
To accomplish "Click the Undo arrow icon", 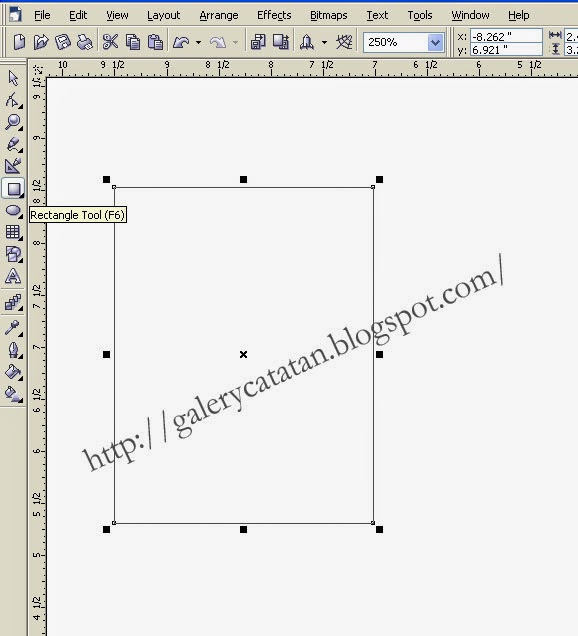I will click(181, 42).
